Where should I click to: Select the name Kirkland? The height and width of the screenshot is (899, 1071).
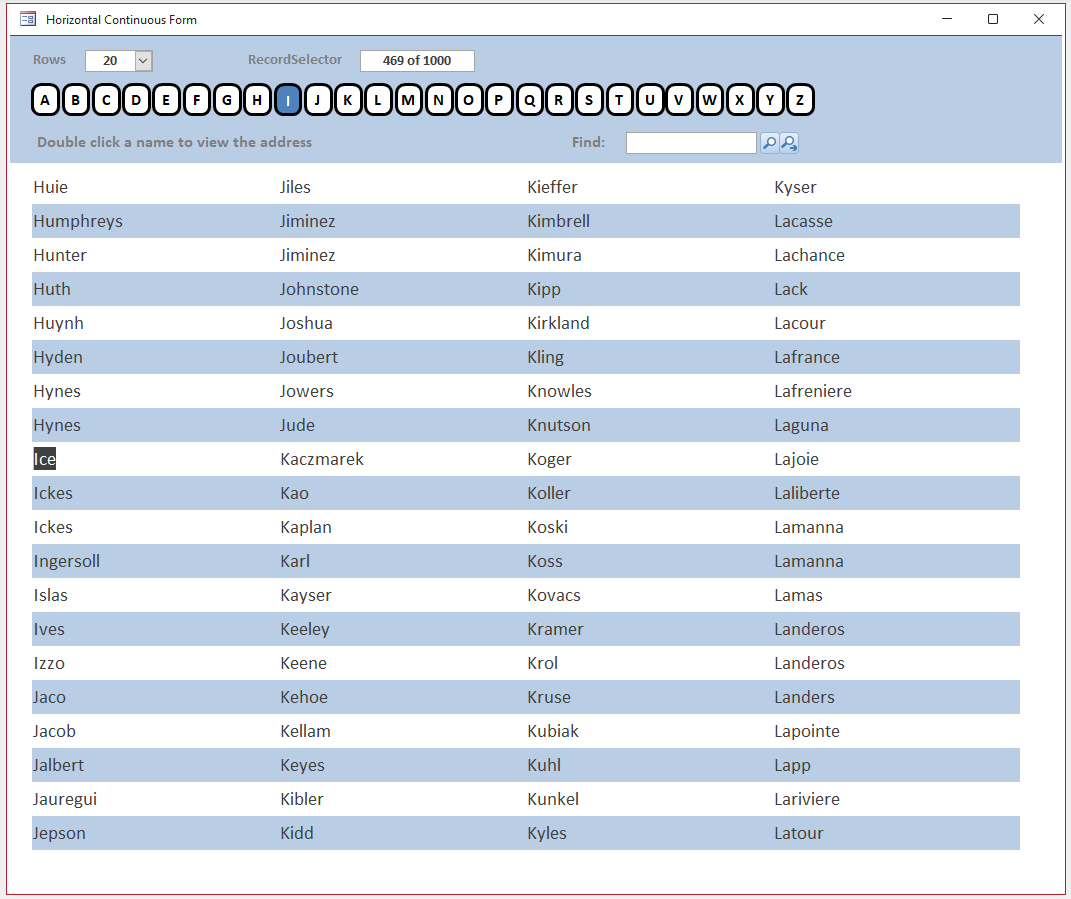click(558, 323)
